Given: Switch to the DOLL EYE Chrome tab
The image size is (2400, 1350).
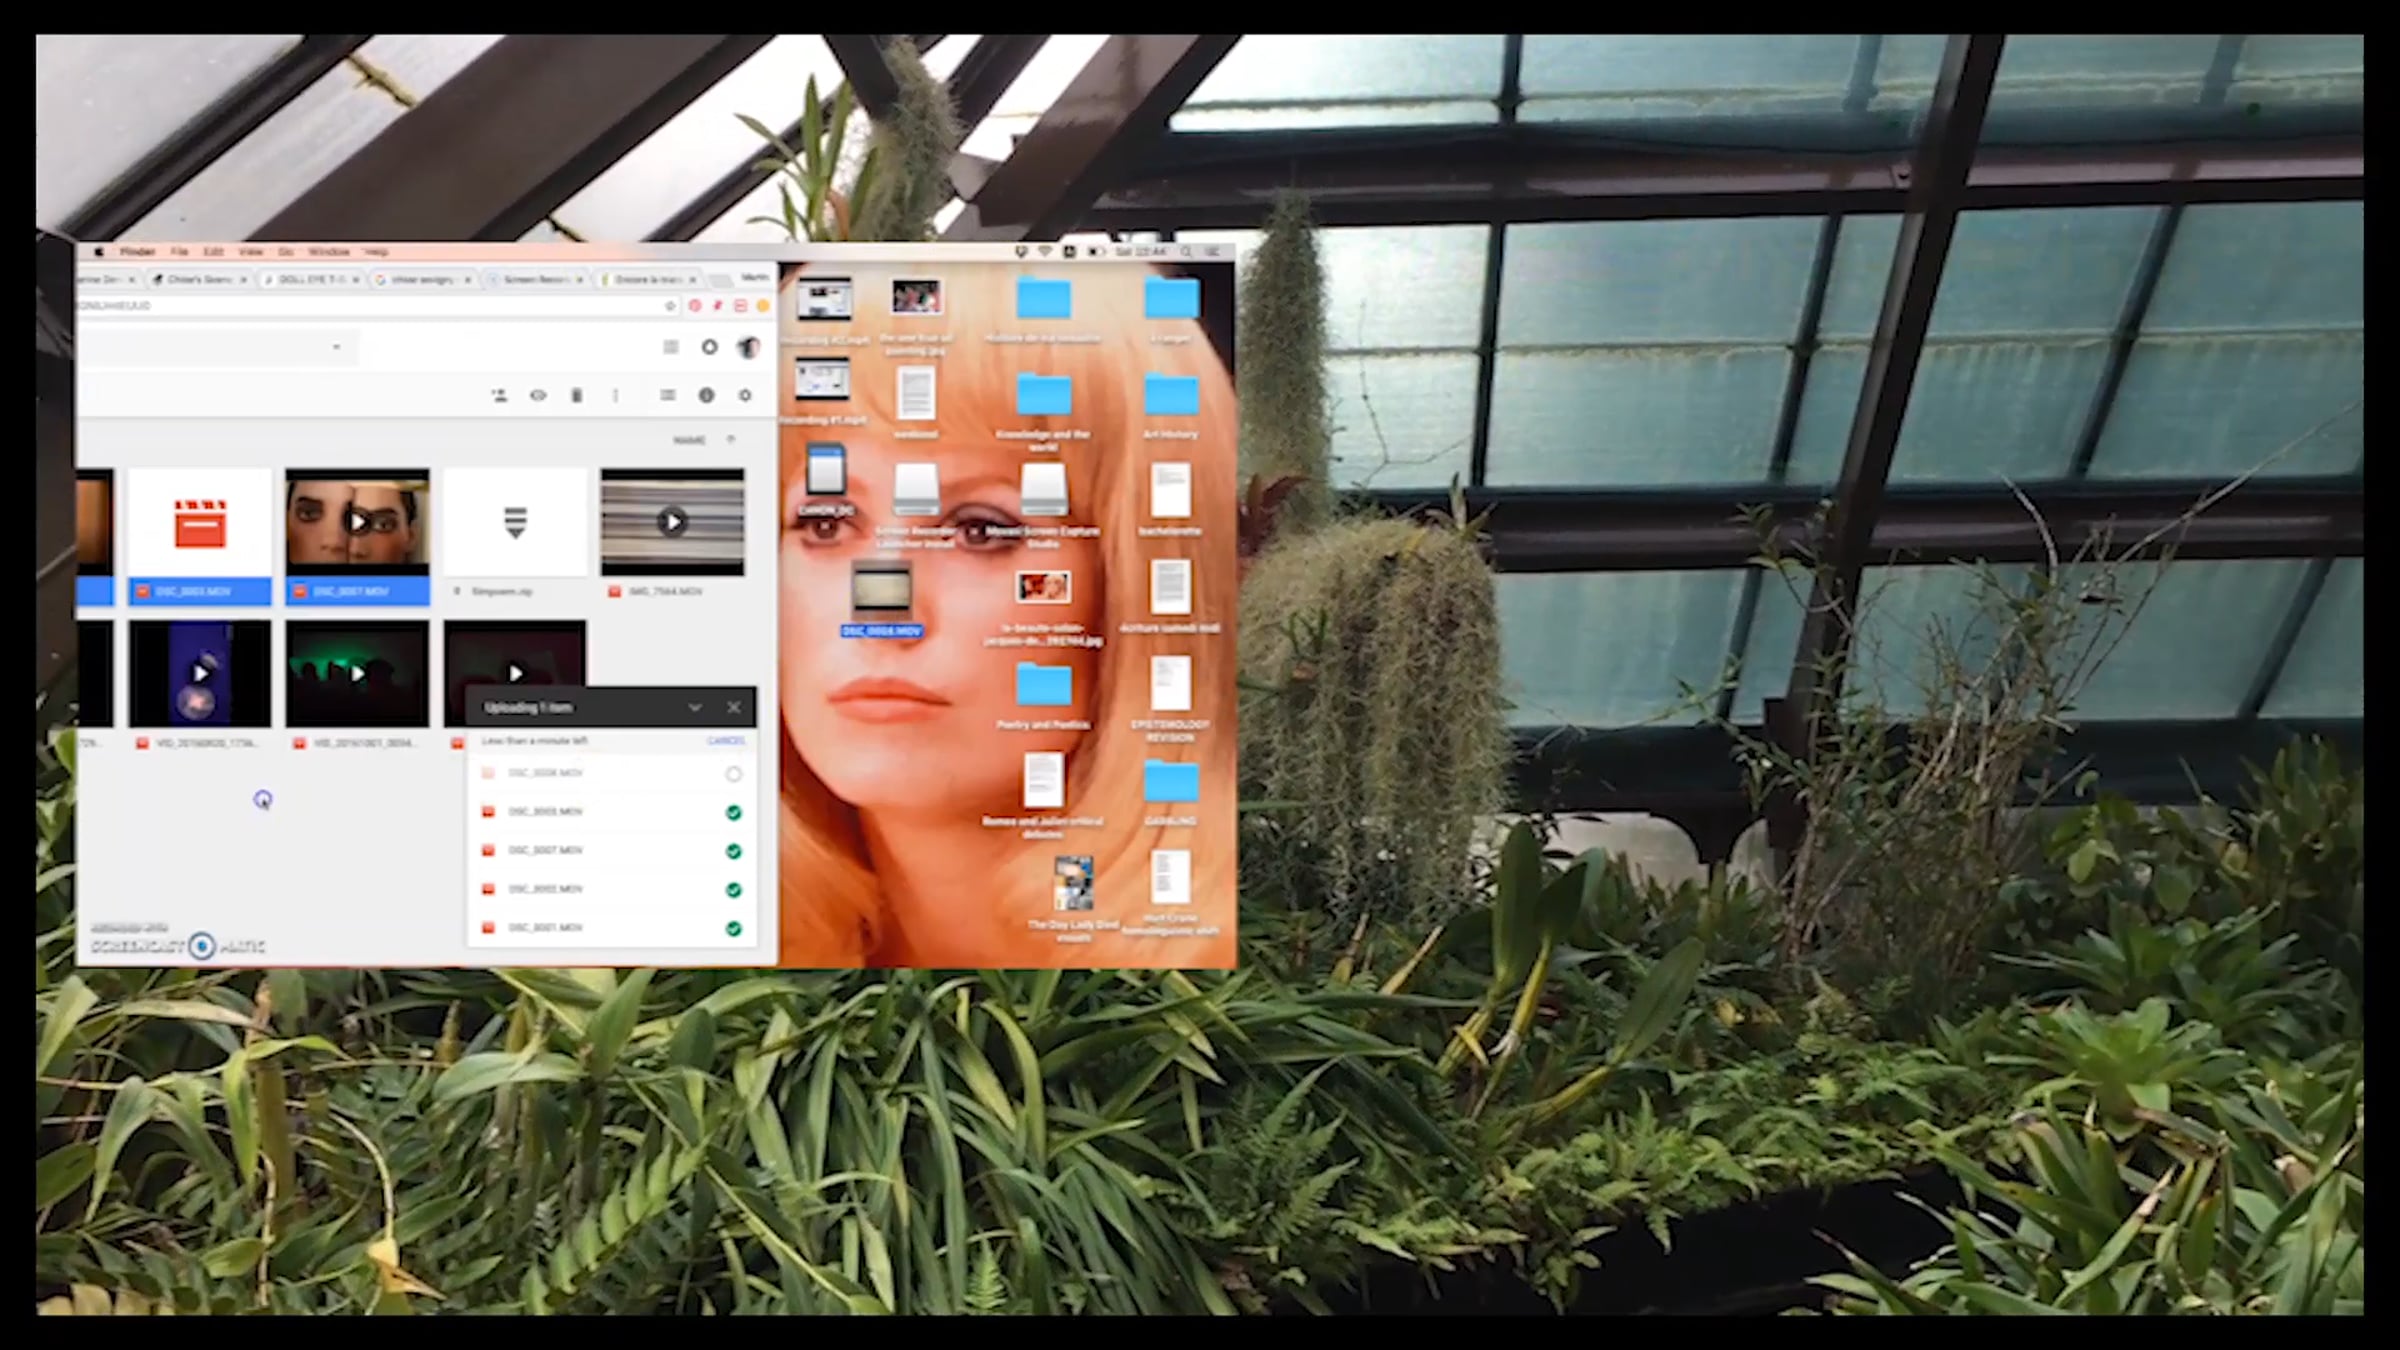Looking at the screenshot, I should pyautogui.click(x=312, y=280).
